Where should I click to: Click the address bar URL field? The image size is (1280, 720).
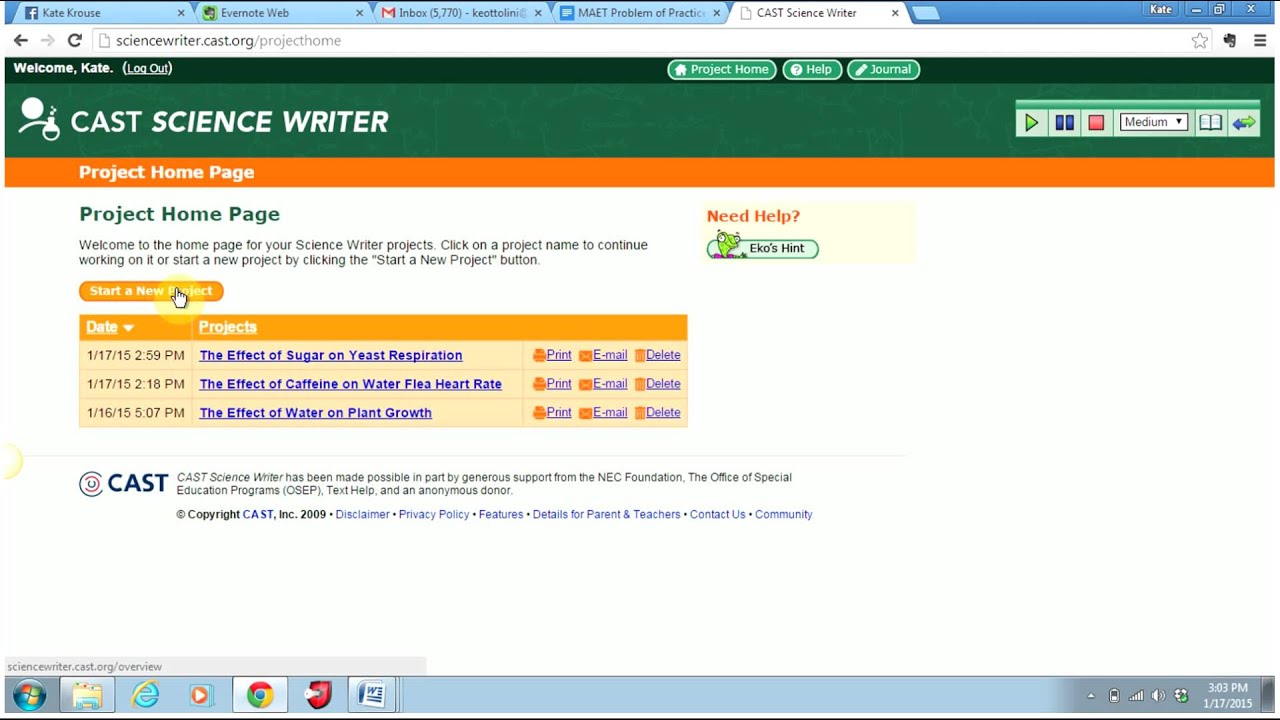point(640,40)
